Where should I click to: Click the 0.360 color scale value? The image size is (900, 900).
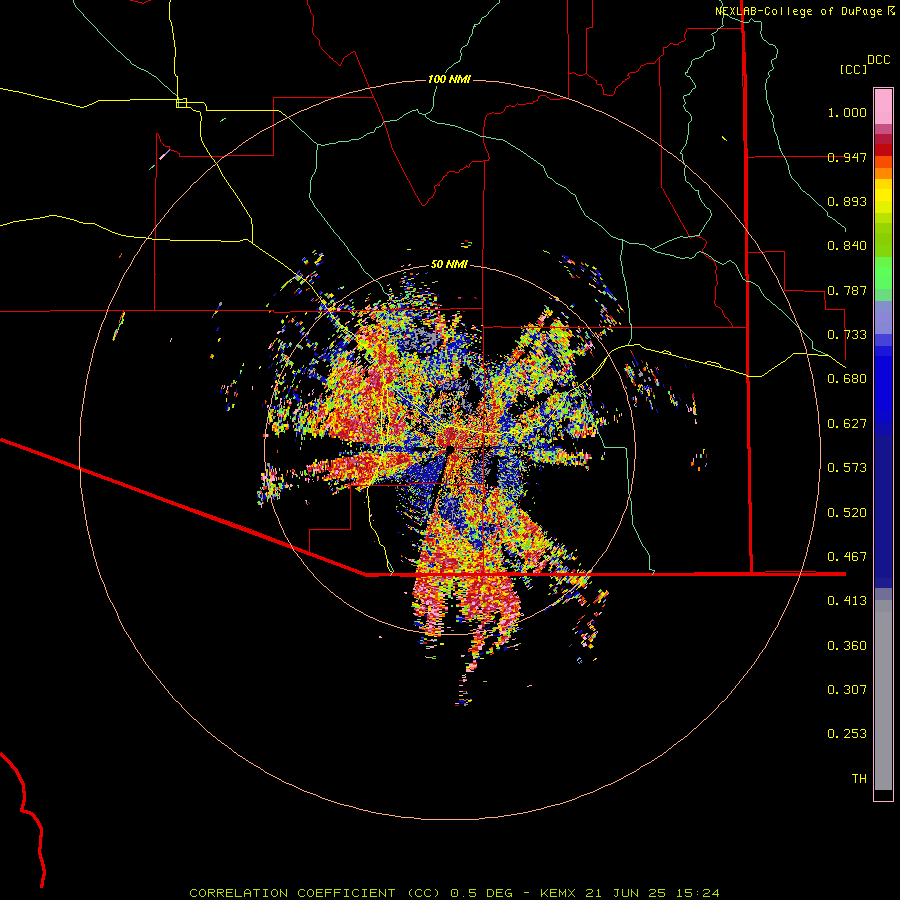pyautogui.click(x=847, y=646)
